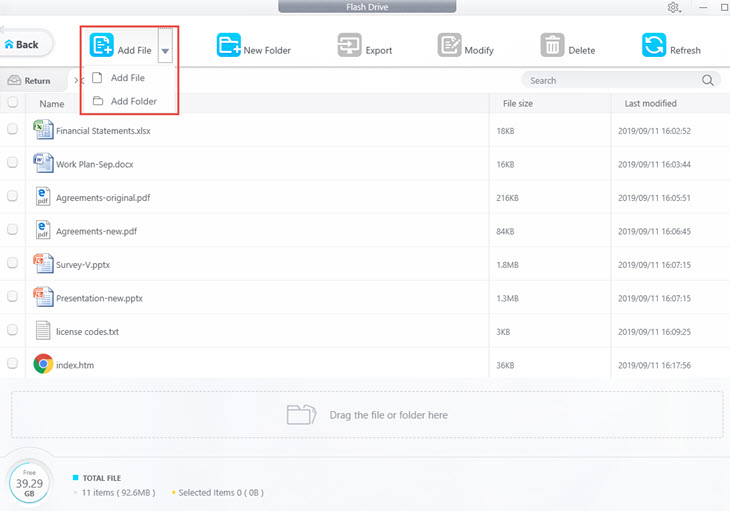Toggle the select-all checkbox in header
The height and width of the screenshot is (511, 730).
click(13, 102)
